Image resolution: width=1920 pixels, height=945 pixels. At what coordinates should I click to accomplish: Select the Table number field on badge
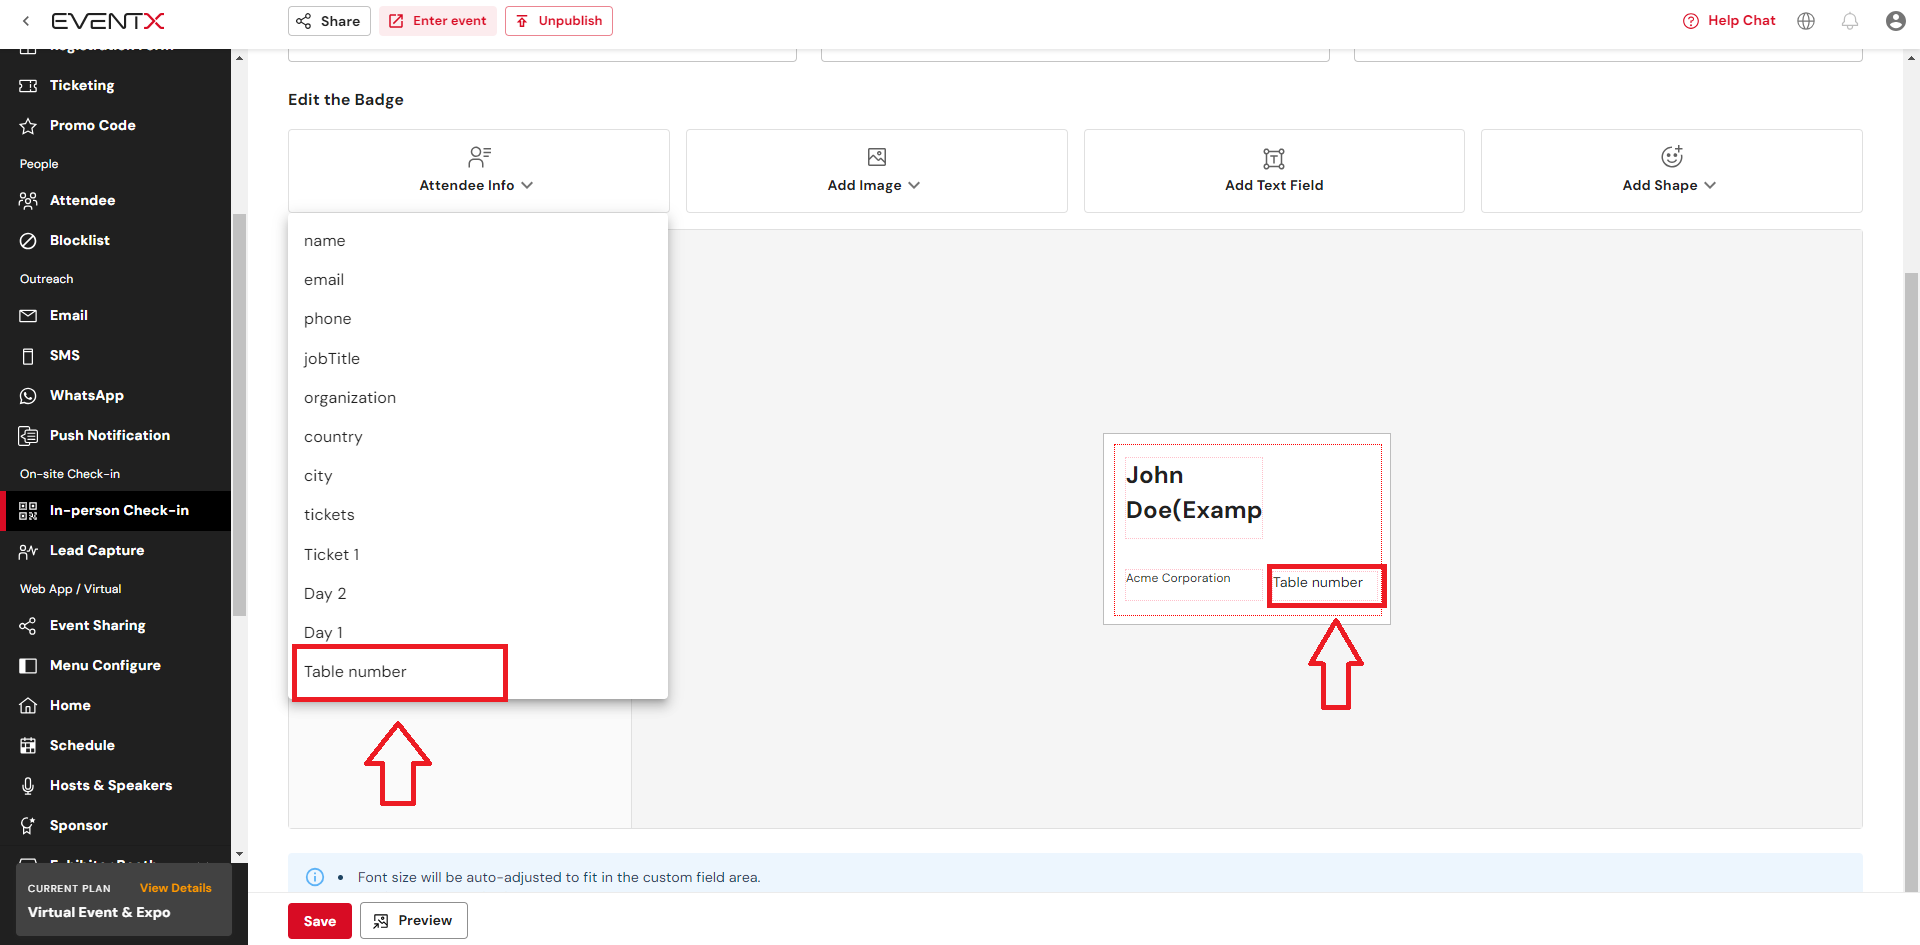[1318, 583]
